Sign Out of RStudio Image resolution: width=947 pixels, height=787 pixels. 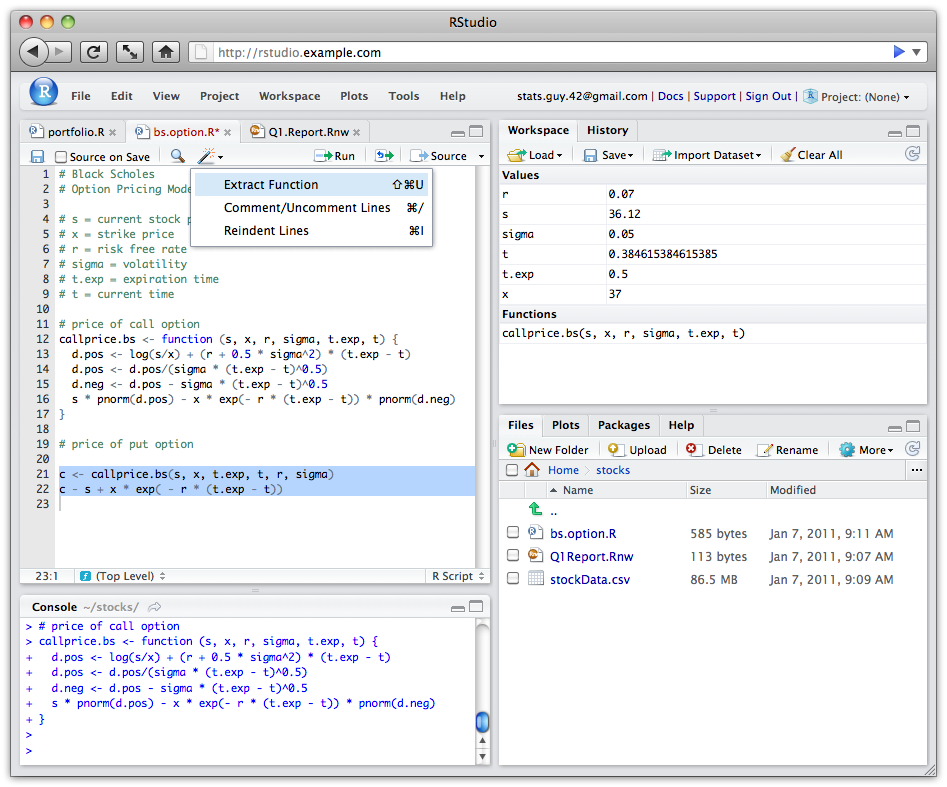(x=768, y=96)
